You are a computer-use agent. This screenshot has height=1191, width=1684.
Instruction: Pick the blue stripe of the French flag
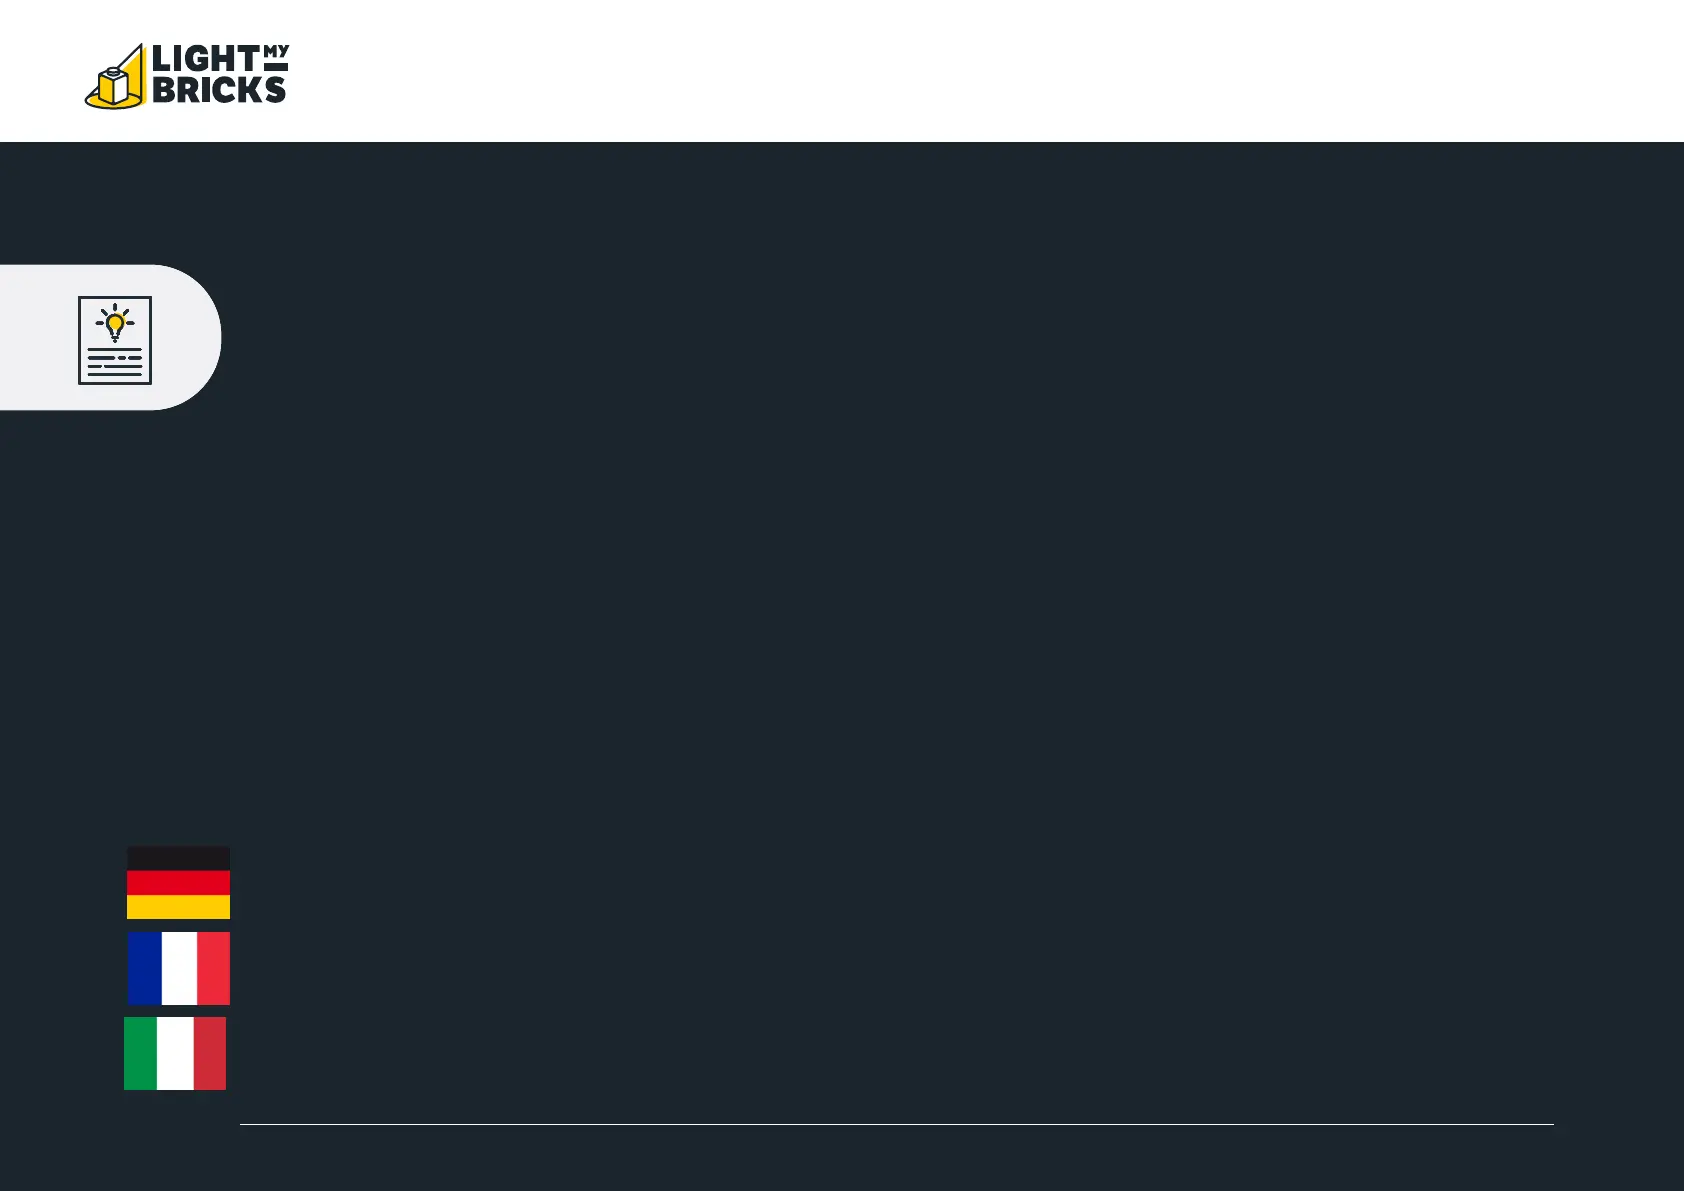coord(144,968)
